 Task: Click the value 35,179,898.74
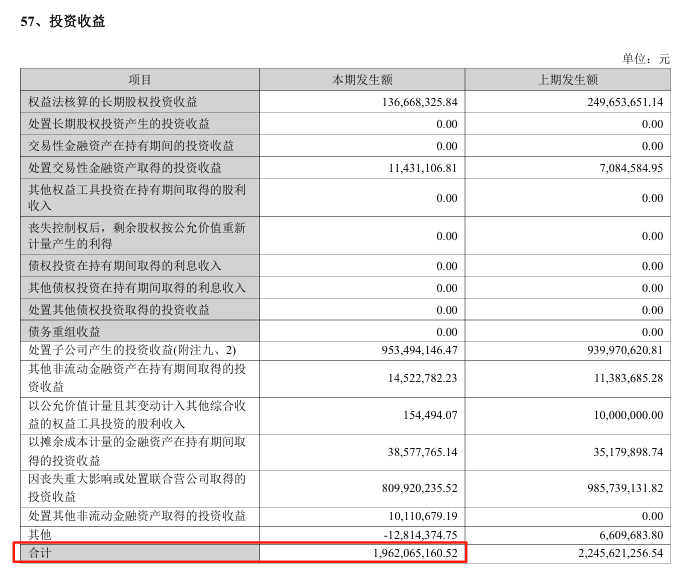tap(628, 452)
